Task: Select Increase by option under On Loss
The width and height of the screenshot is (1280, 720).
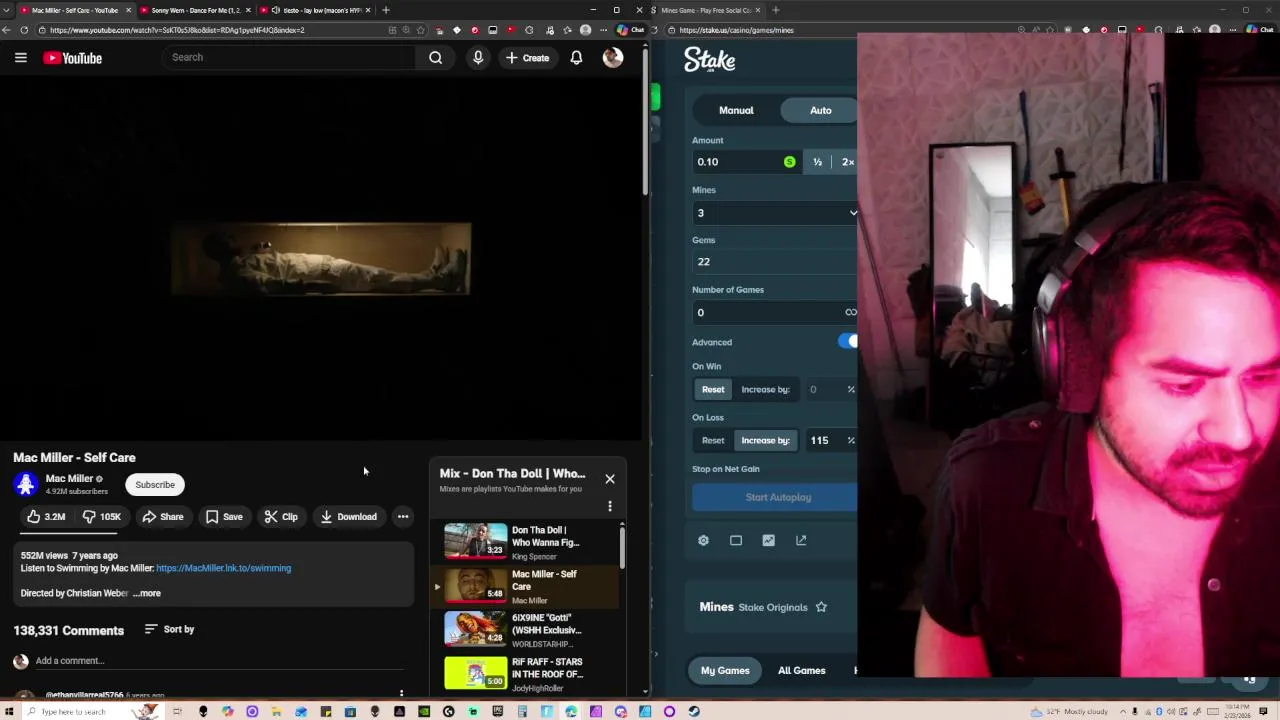Action: [x=765, y=441]
